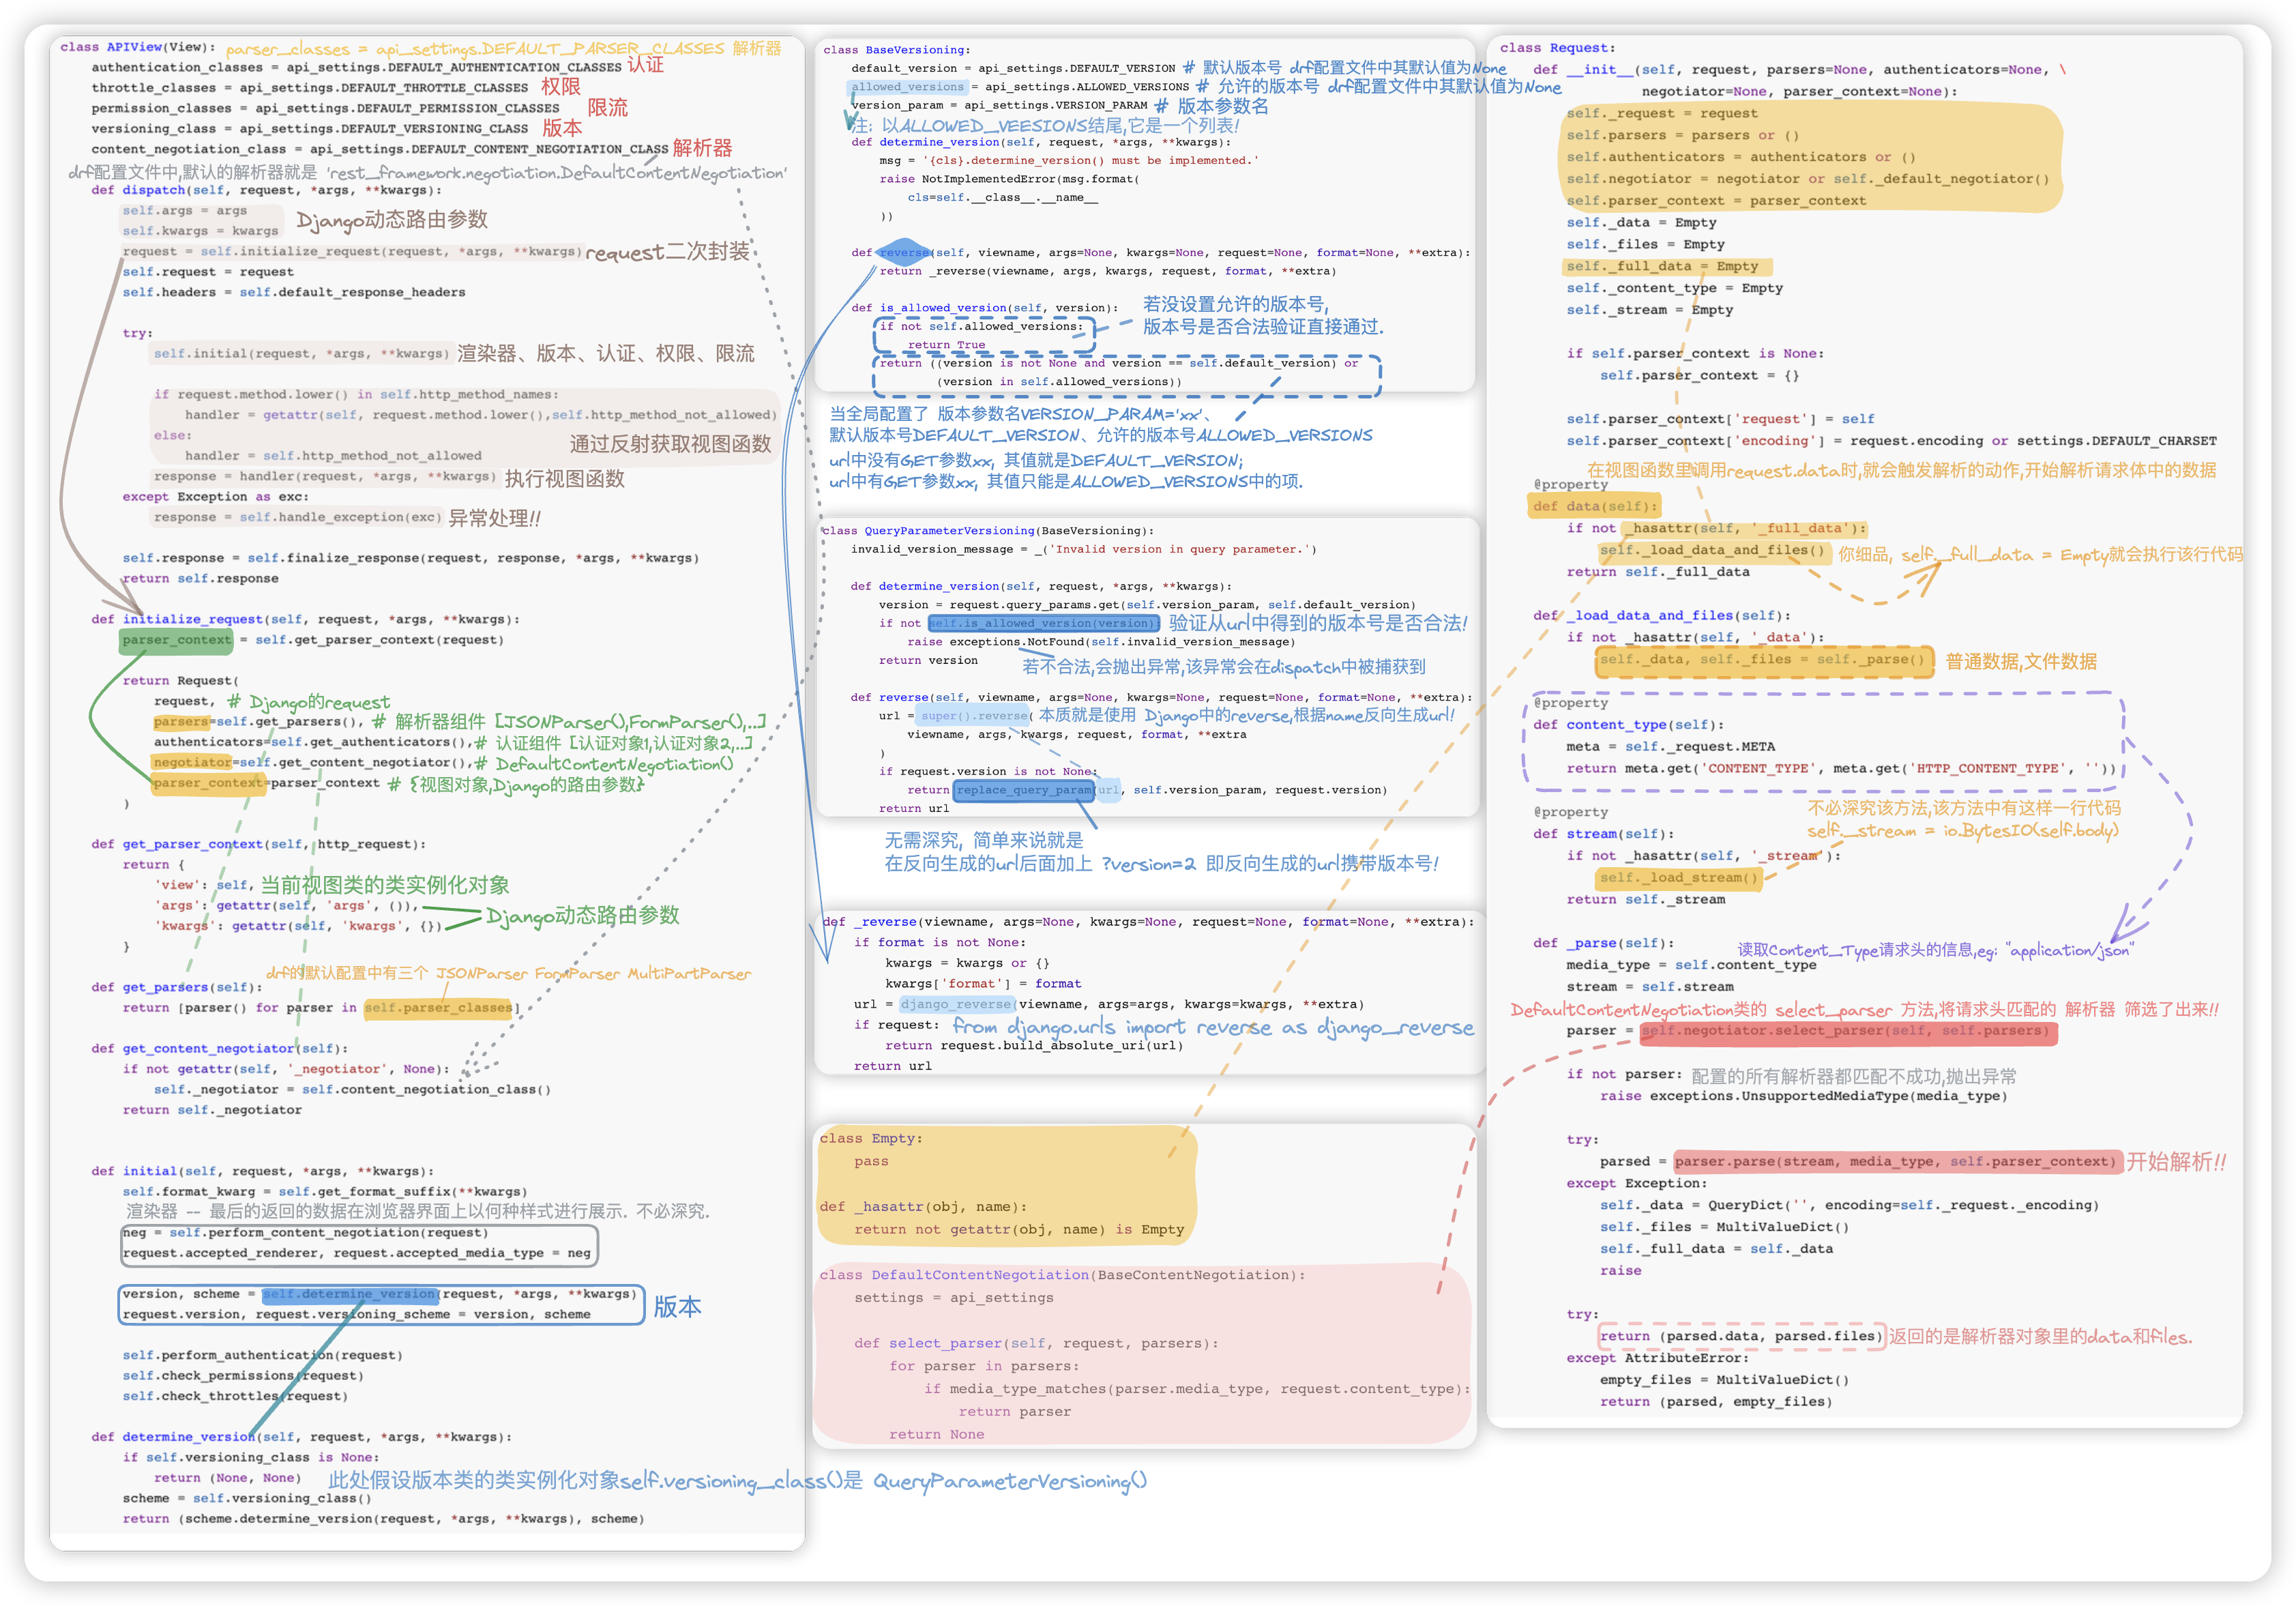Click the blue-highlighted replace_query_param call

point(1024,790)
